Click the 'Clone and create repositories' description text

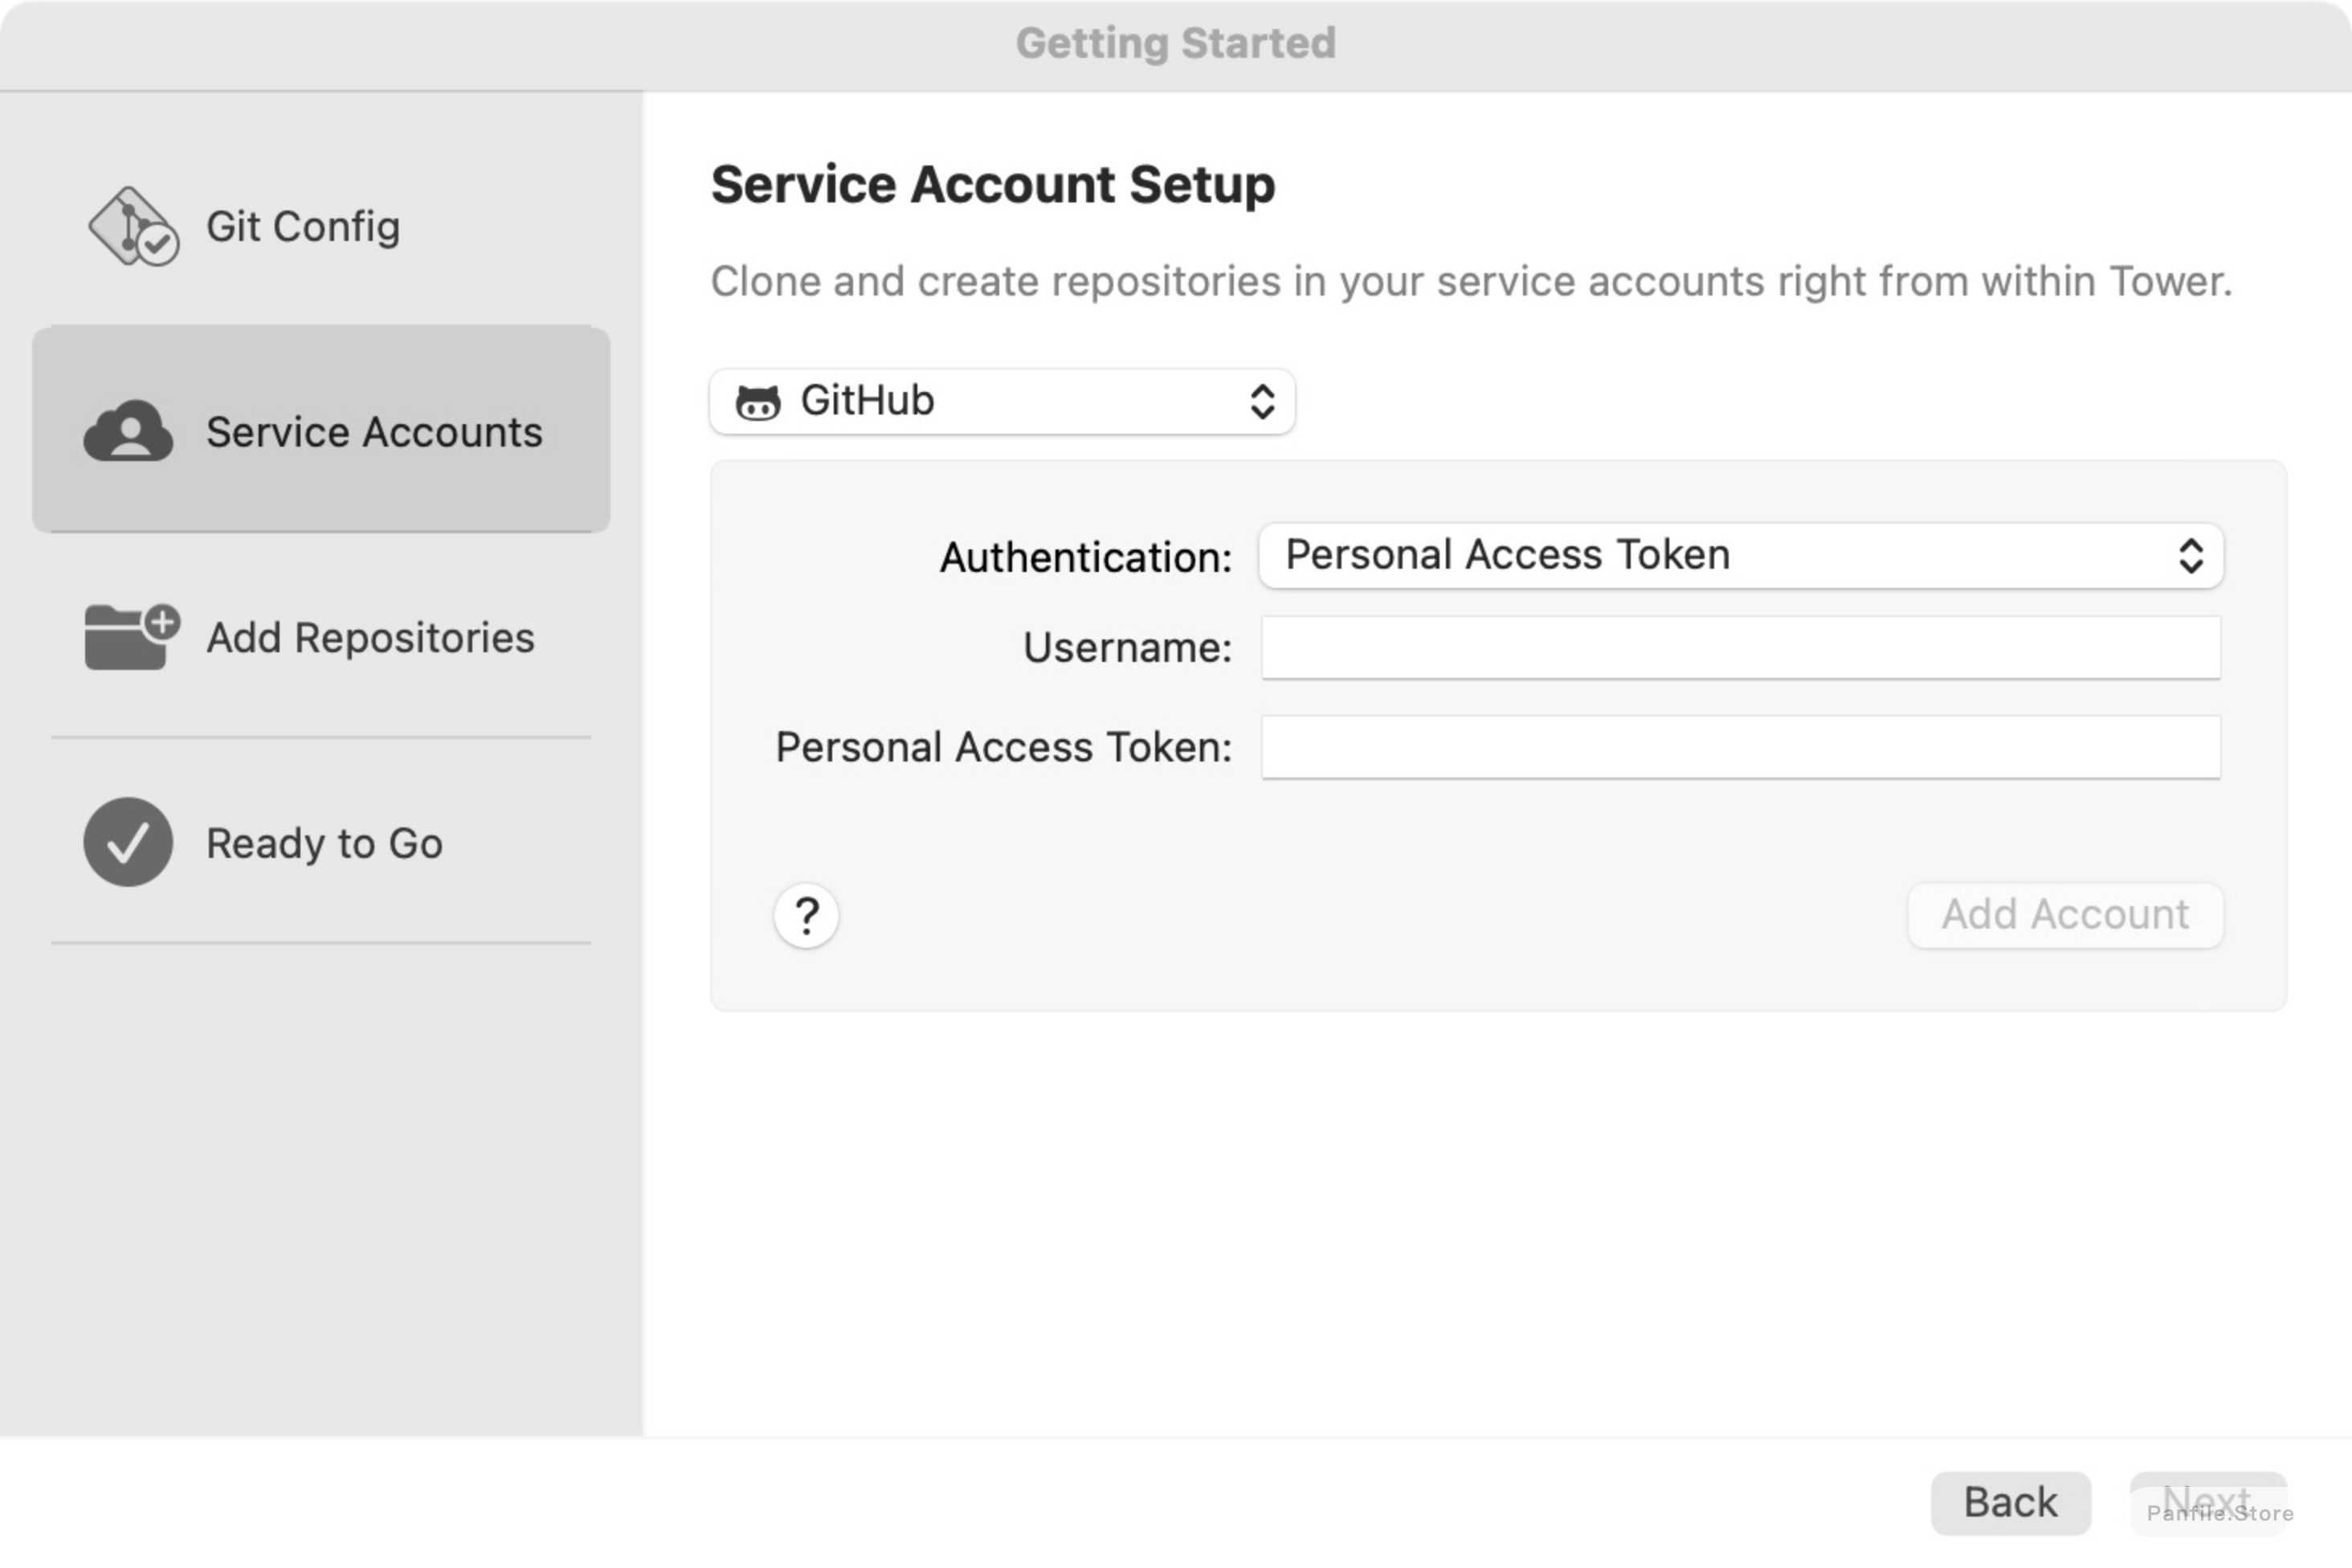coord(1471,282)
